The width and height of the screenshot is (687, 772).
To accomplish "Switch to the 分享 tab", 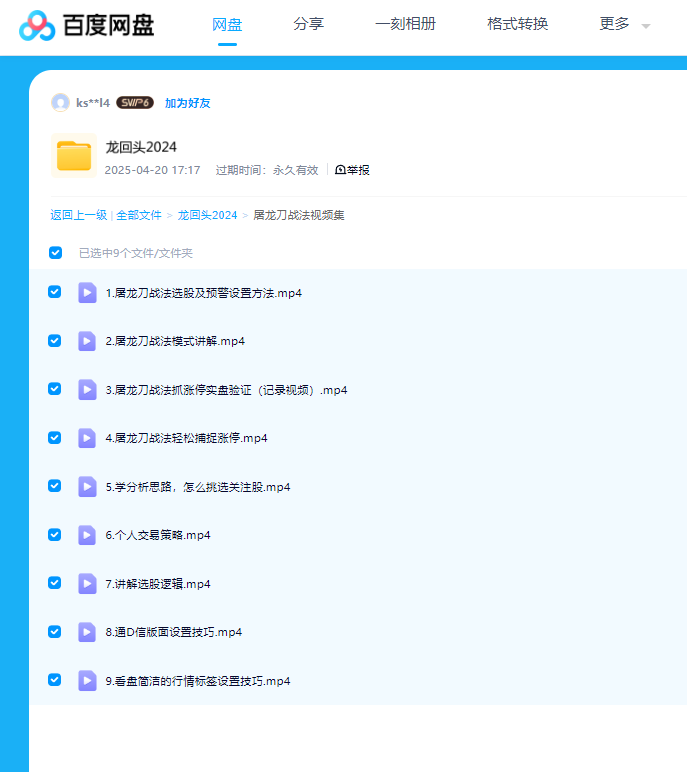I will [308, 24].
